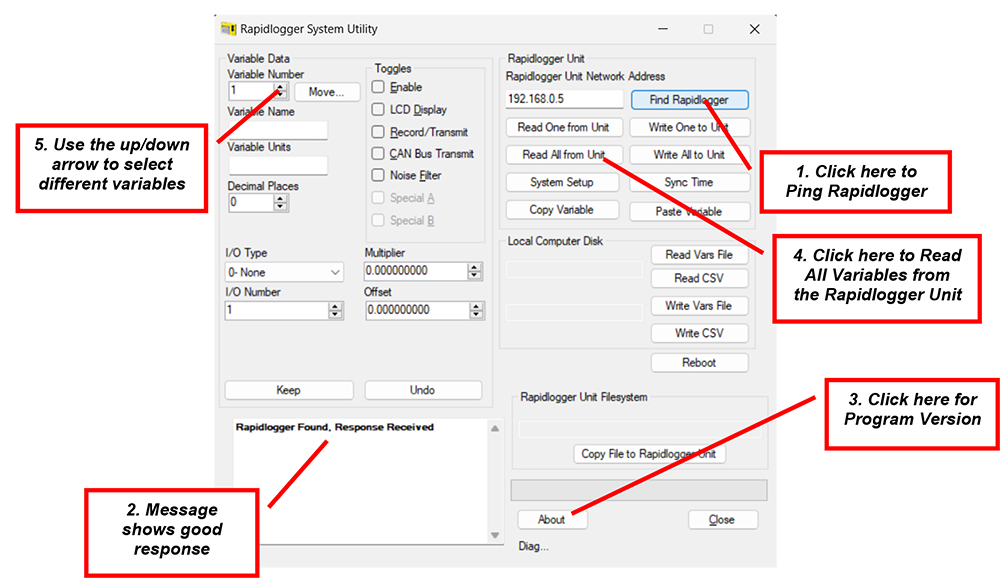1000x578 pixels.
Task: Click the Reboot button
Action: pos(699,362)
